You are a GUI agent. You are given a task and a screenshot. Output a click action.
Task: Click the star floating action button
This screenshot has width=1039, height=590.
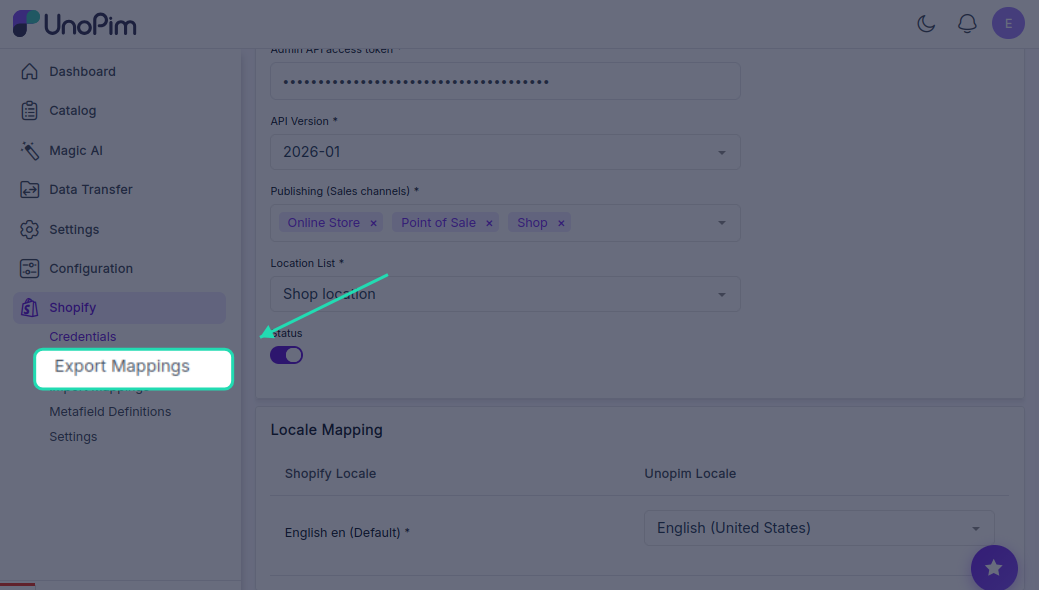pyautogui.click(x=994, y=567)
